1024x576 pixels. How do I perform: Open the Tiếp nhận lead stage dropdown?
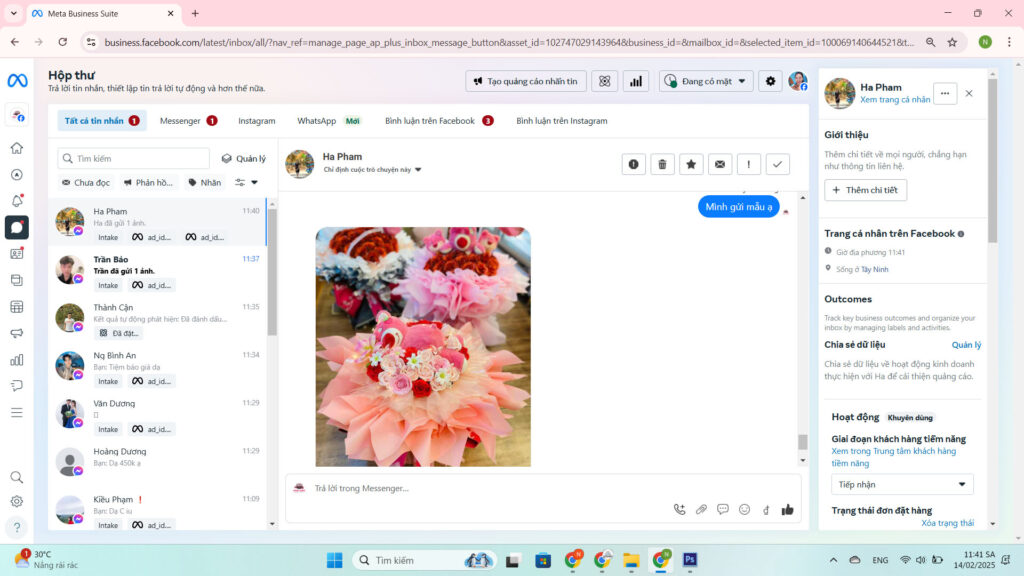[902, 484]
